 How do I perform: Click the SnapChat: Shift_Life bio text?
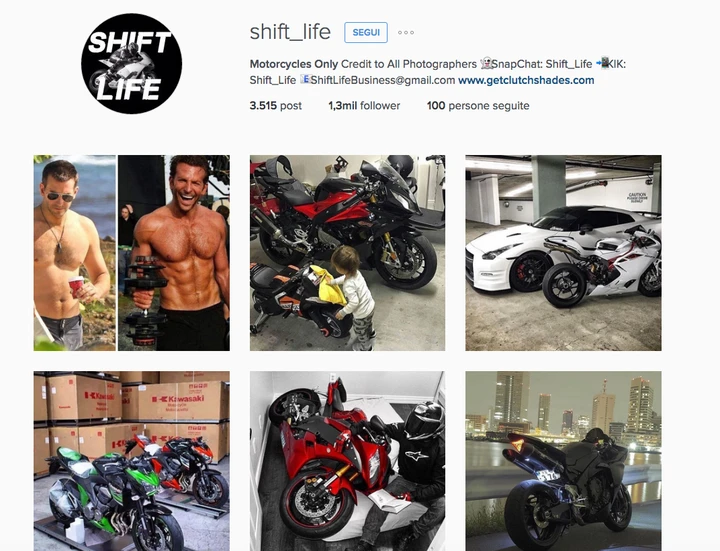542,64
